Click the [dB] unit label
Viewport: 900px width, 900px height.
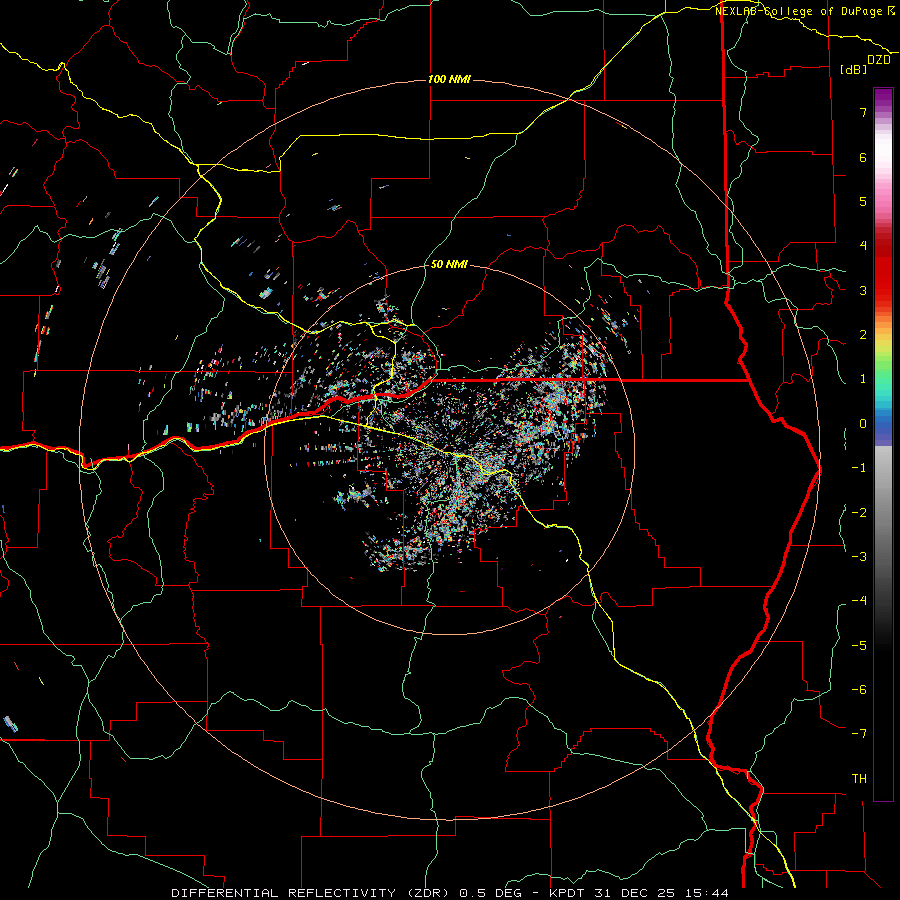(854, 69)
